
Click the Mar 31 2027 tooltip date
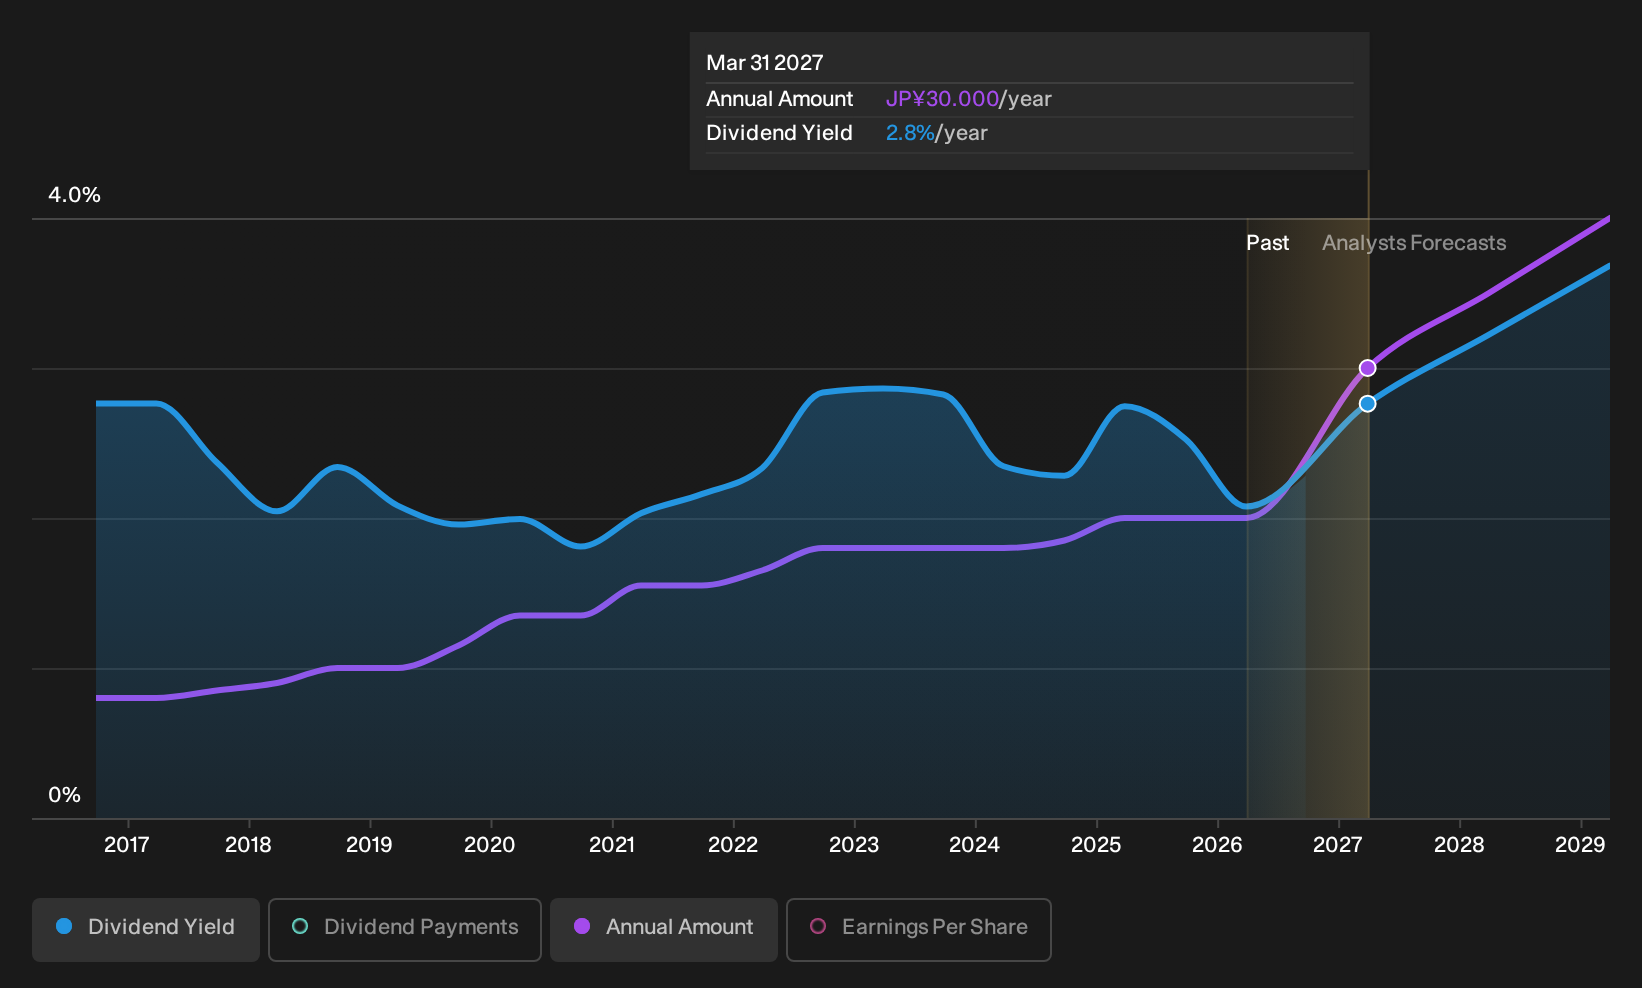765,63
